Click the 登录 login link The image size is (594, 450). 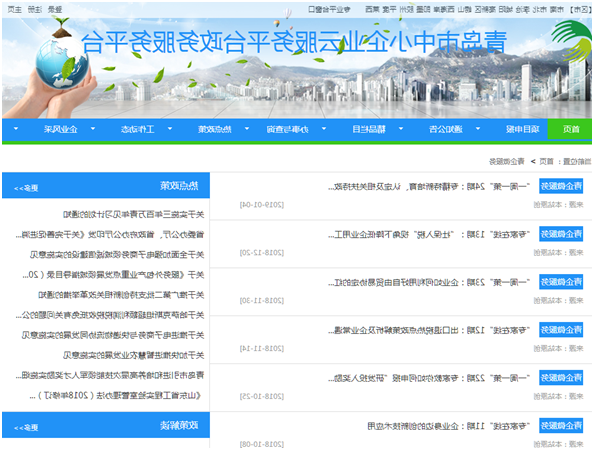pos(55,9)
